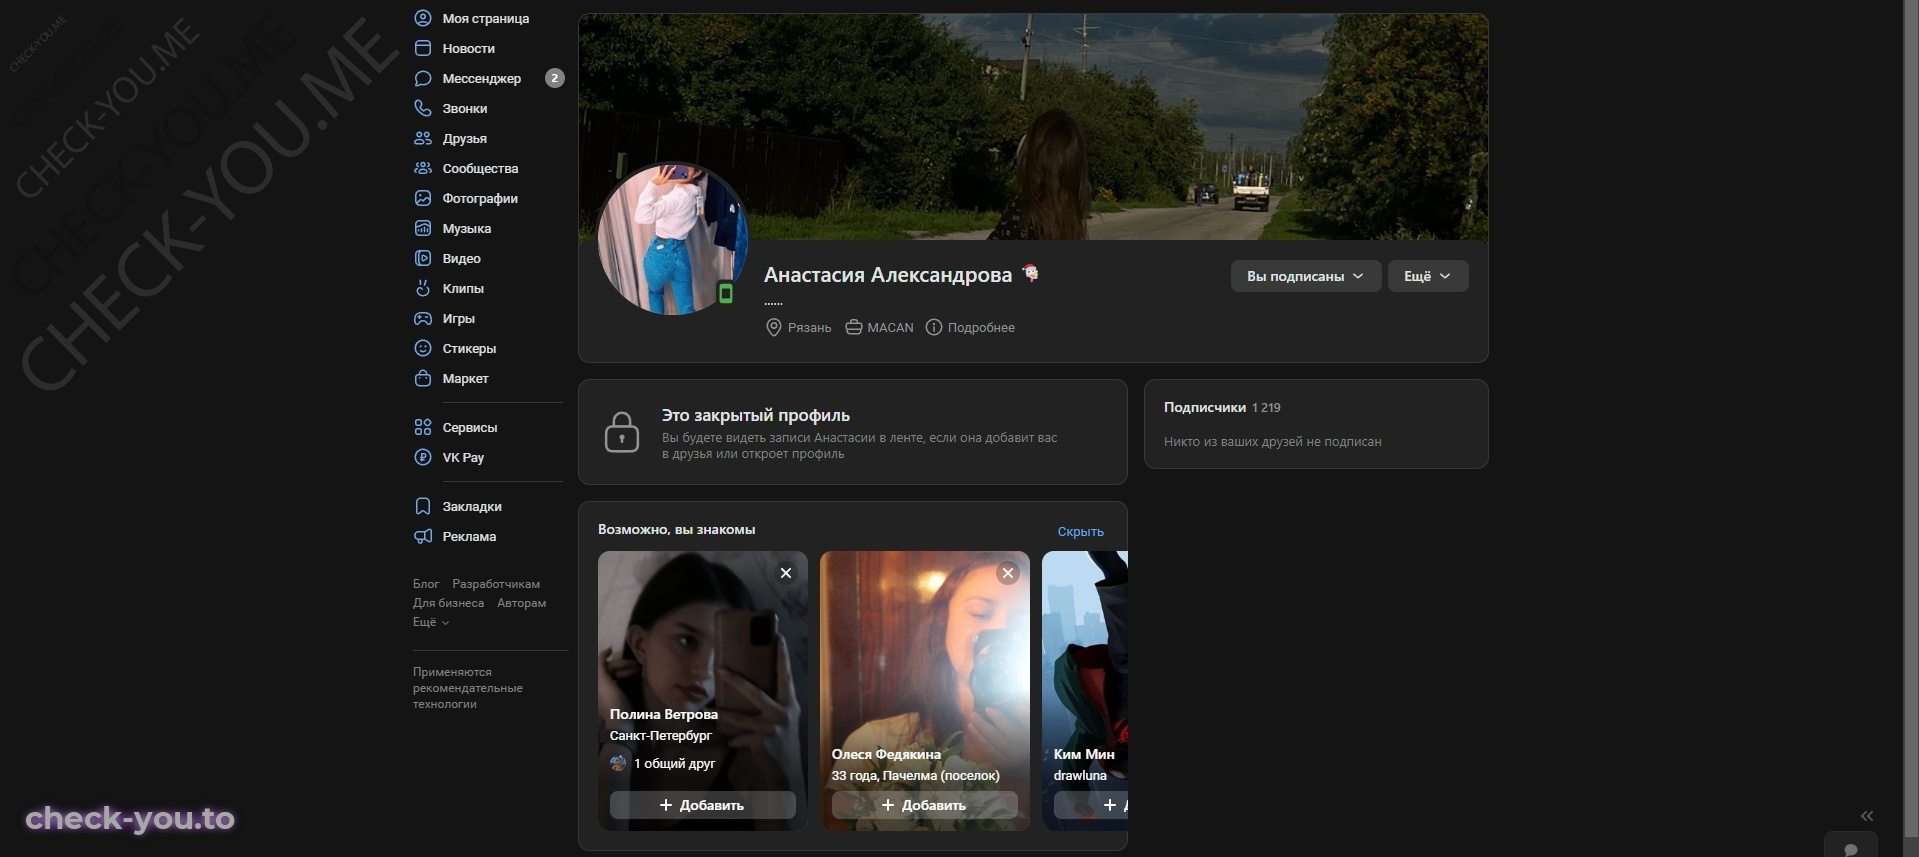Open Подробнее profile details link
The width and height of the screenshot is (1919, 857).
[981, 327]
